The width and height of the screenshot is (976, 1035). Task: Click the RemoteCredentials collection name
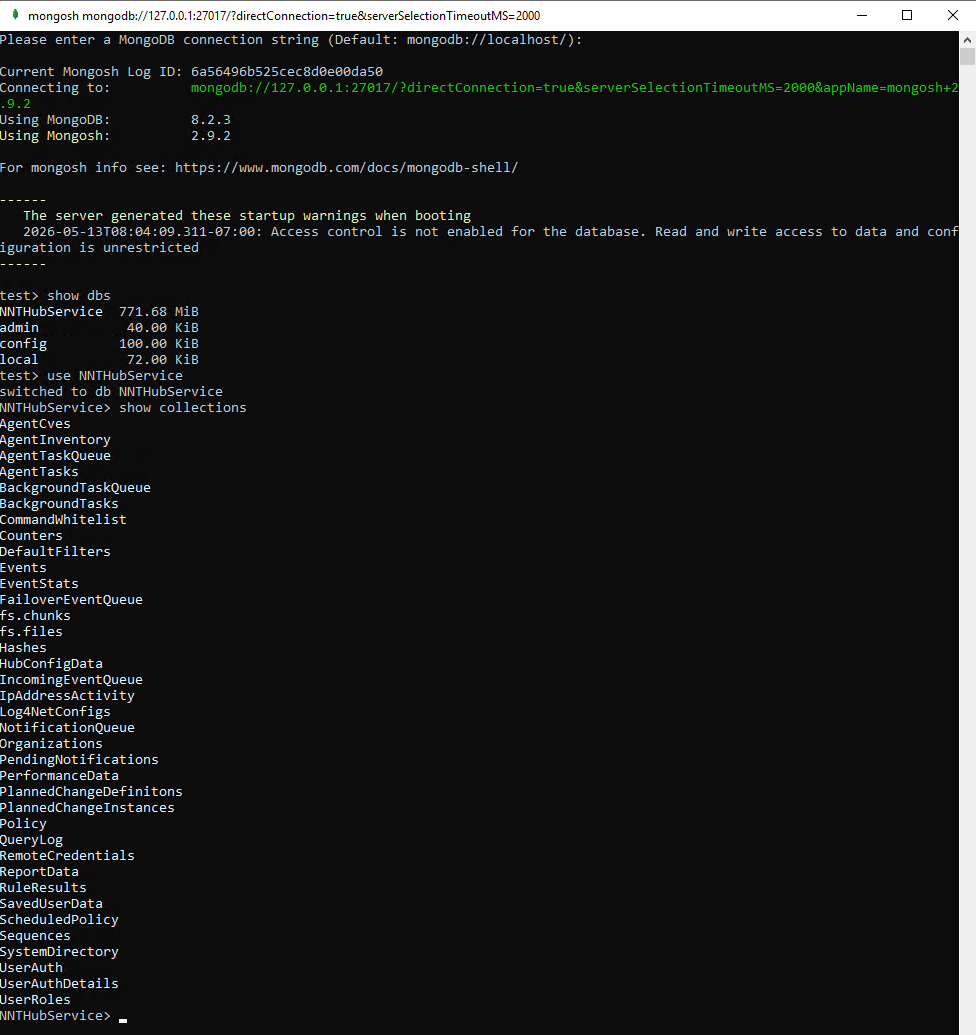[x=67, y=855]
